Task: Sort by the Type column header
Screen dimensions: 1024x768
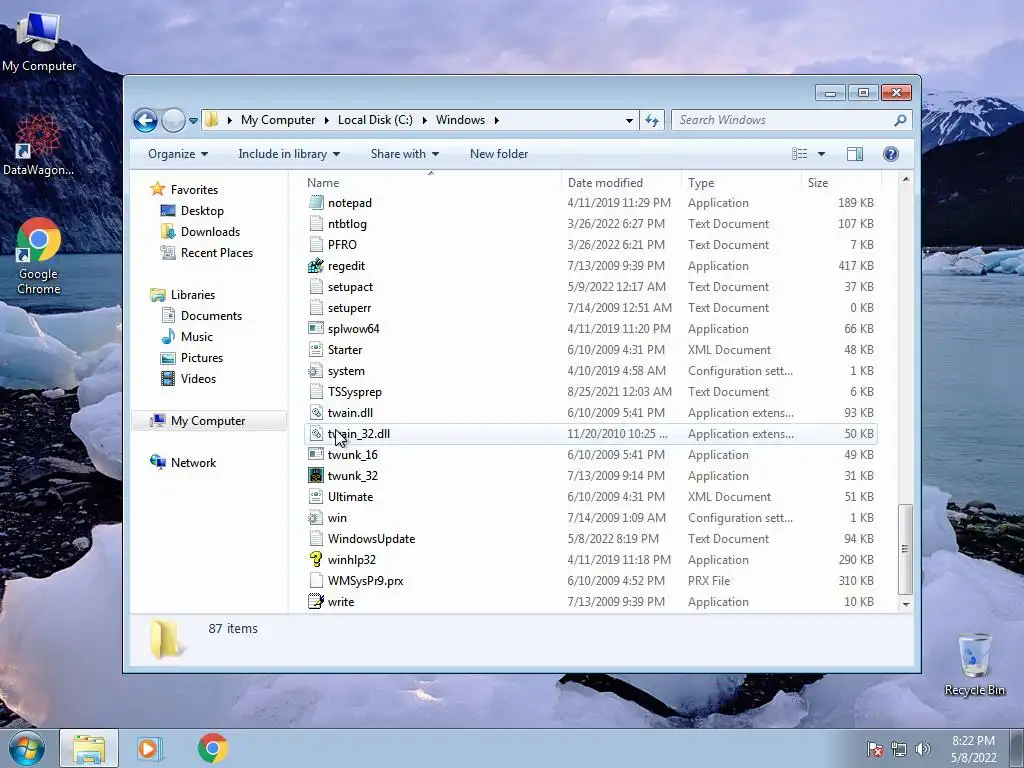Action: point(701,183)
